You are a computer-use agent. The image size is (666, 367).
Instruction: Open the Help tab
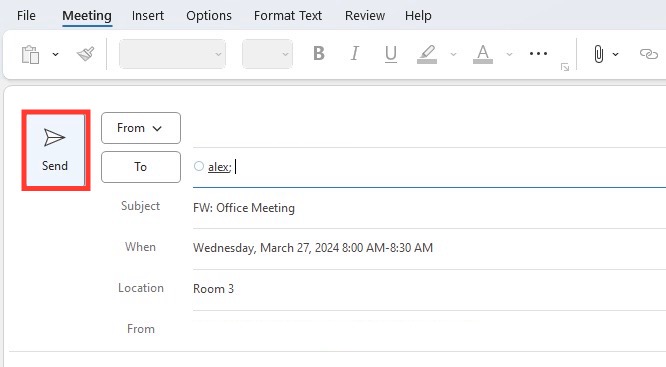[418, 16]
